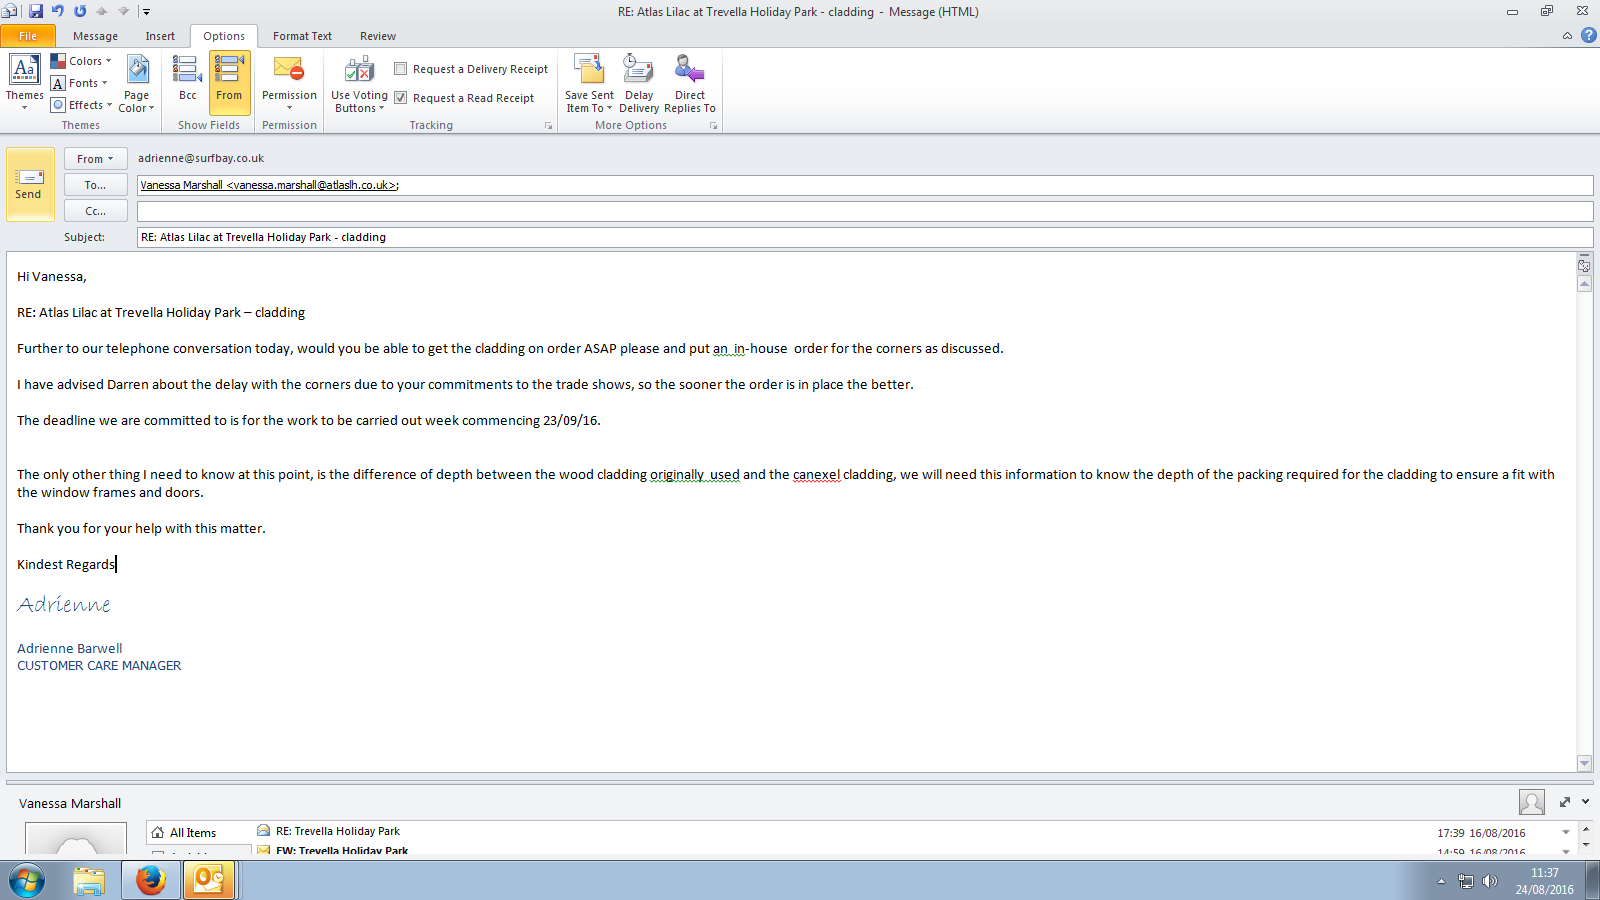Open the More Options dialog launcher
The height and width of the screenshot is (900, 1600).
click(713, 126)
